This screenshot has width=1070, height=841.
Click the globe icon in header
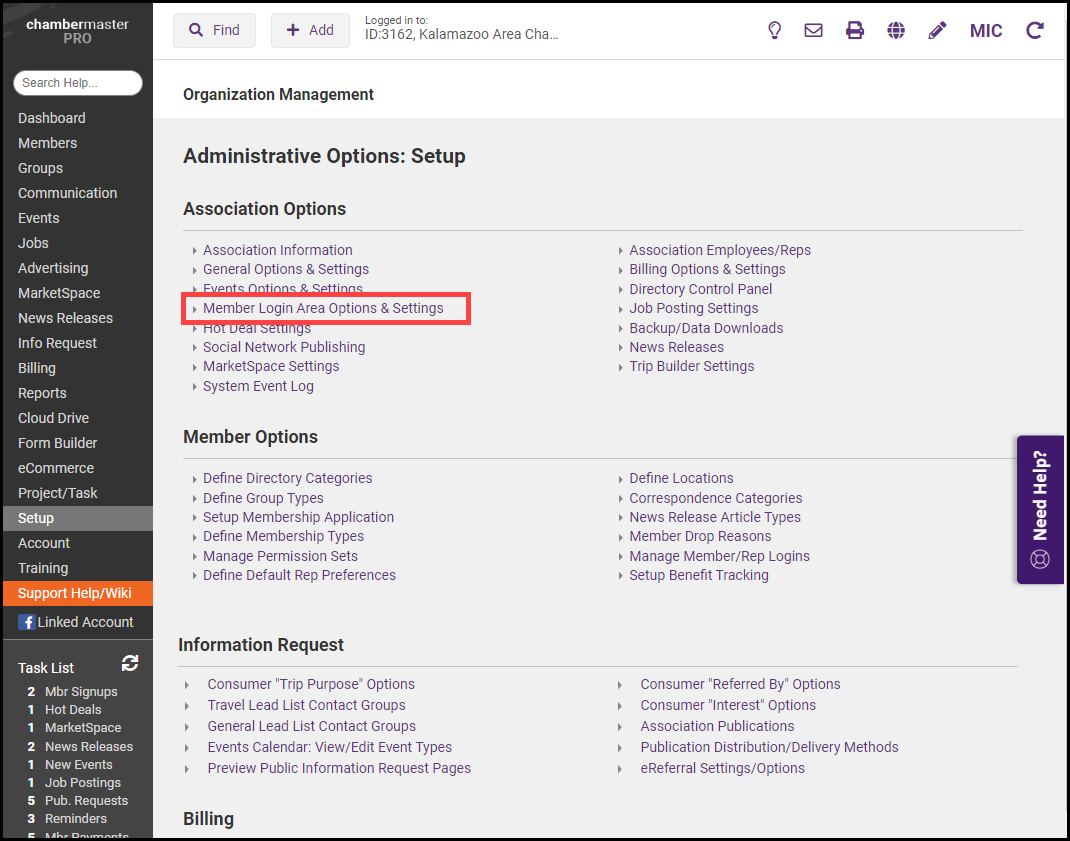point(896,30)
